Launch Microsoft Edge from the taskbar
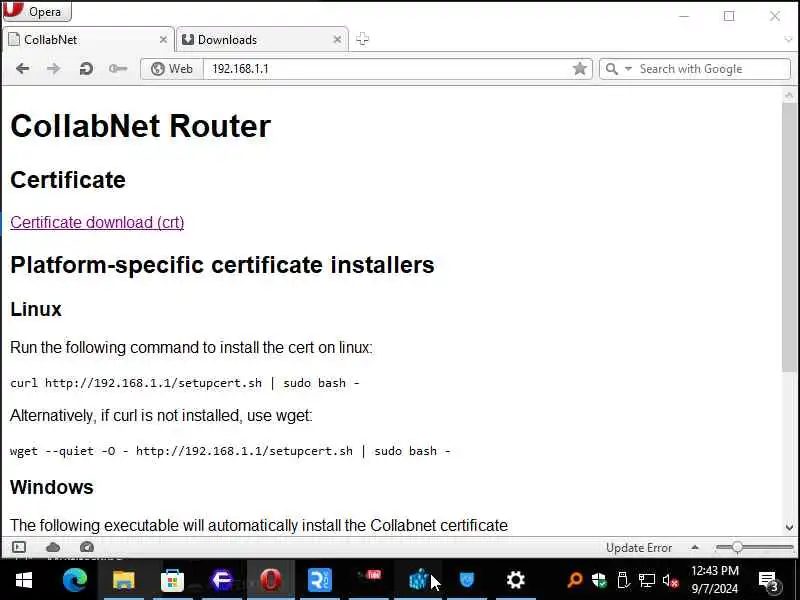Viewport: 800px width, 600px height. 75,580
